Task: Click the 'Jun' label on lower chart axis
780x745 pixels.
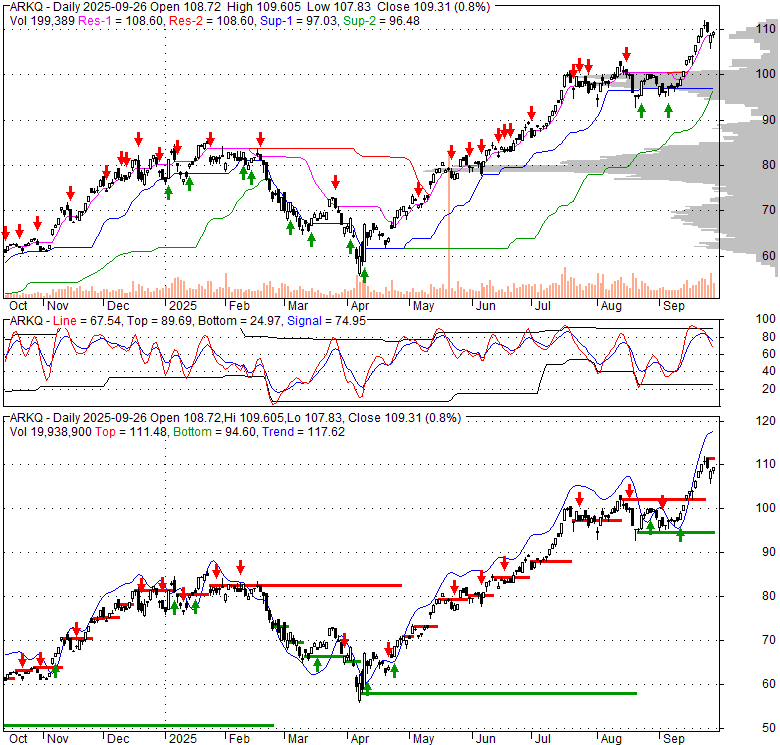Action: (x=486, y=739)
